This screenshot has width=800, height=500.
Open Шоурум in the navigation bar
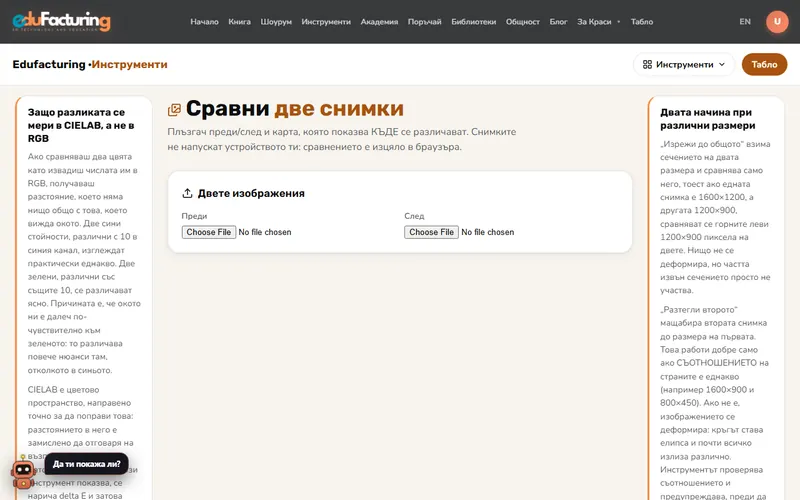(276, 21)
